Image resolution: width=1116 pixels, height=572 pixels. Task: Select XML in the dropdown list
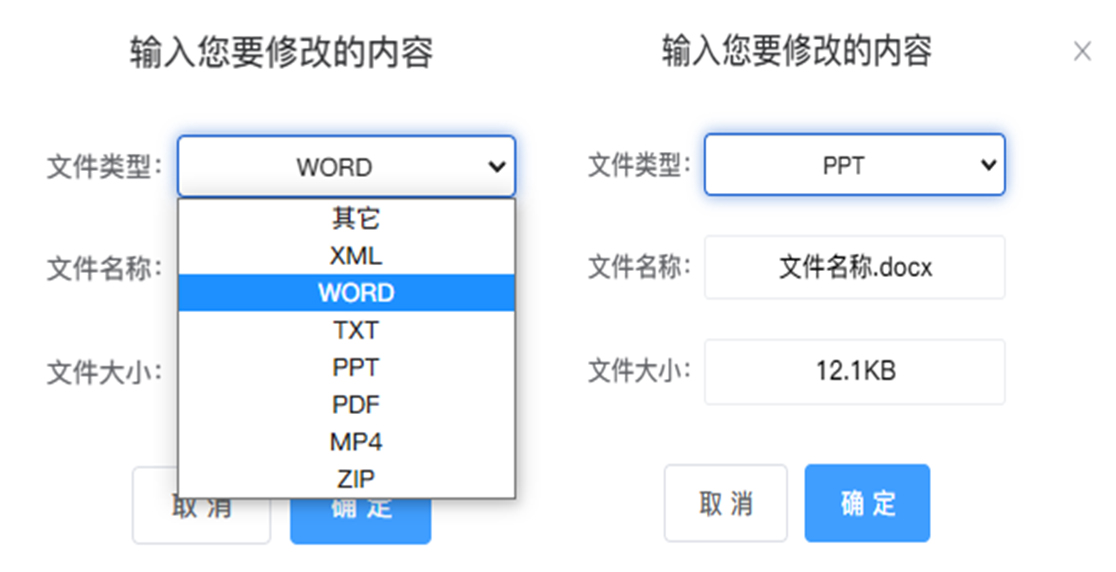coord(356,256)
